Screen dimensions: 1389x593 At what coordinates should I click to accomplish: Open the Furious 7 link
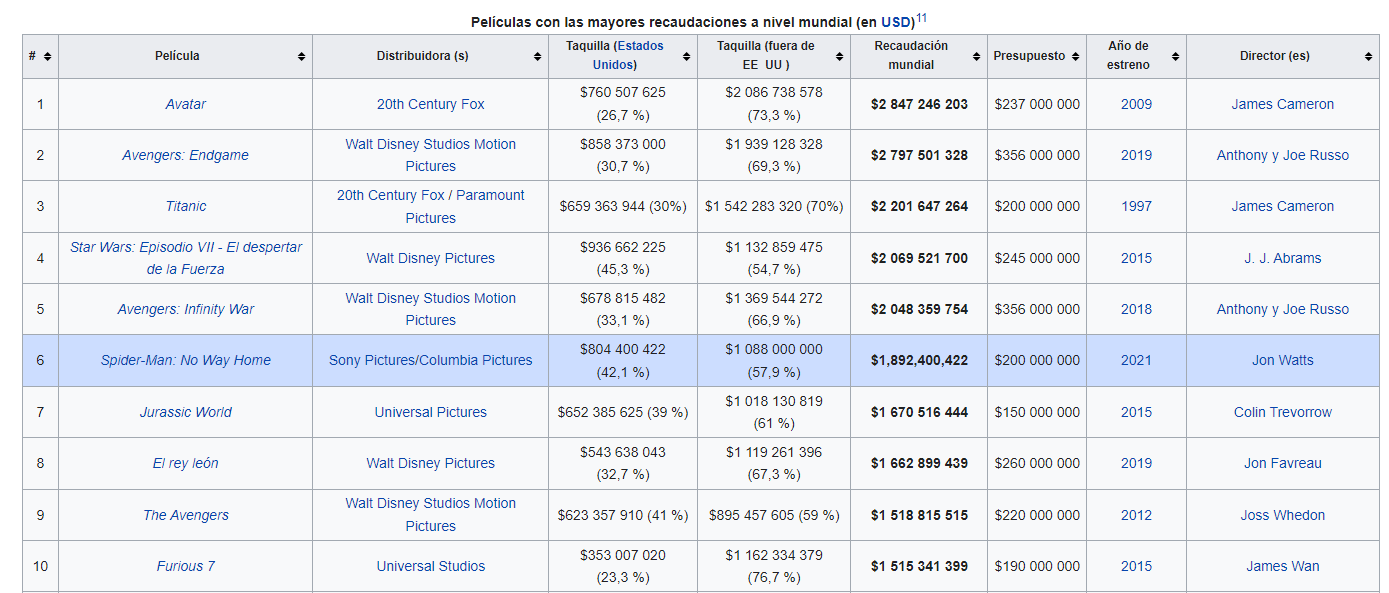pyautogui.click(x=186, y=566)
